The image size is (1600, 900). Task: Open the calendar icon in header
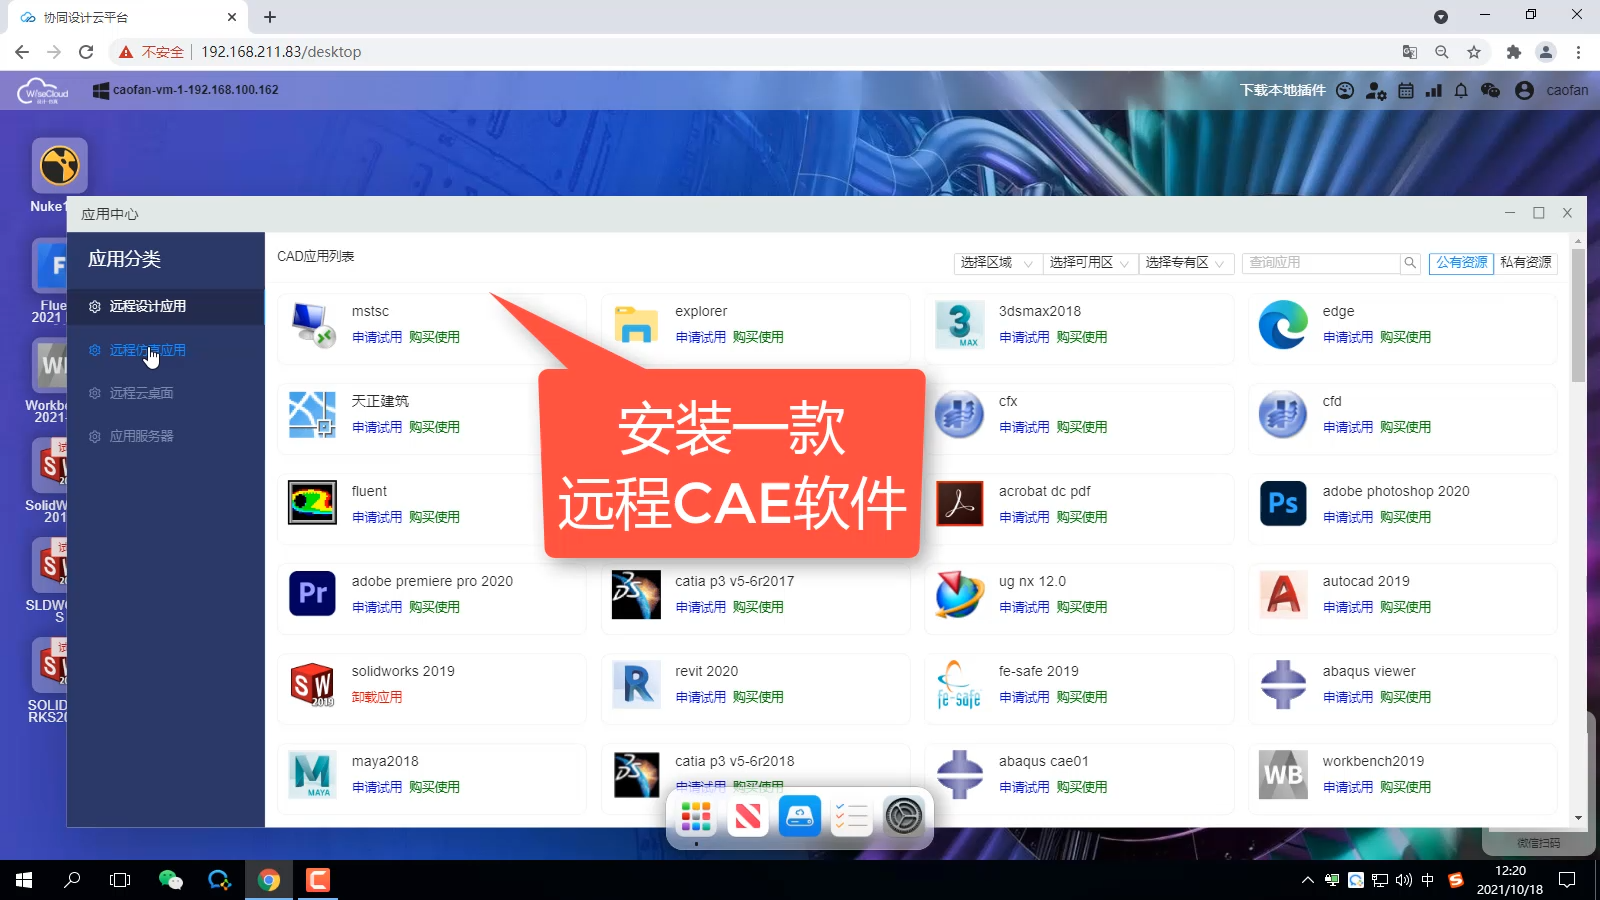click(x=1406, y=90)
